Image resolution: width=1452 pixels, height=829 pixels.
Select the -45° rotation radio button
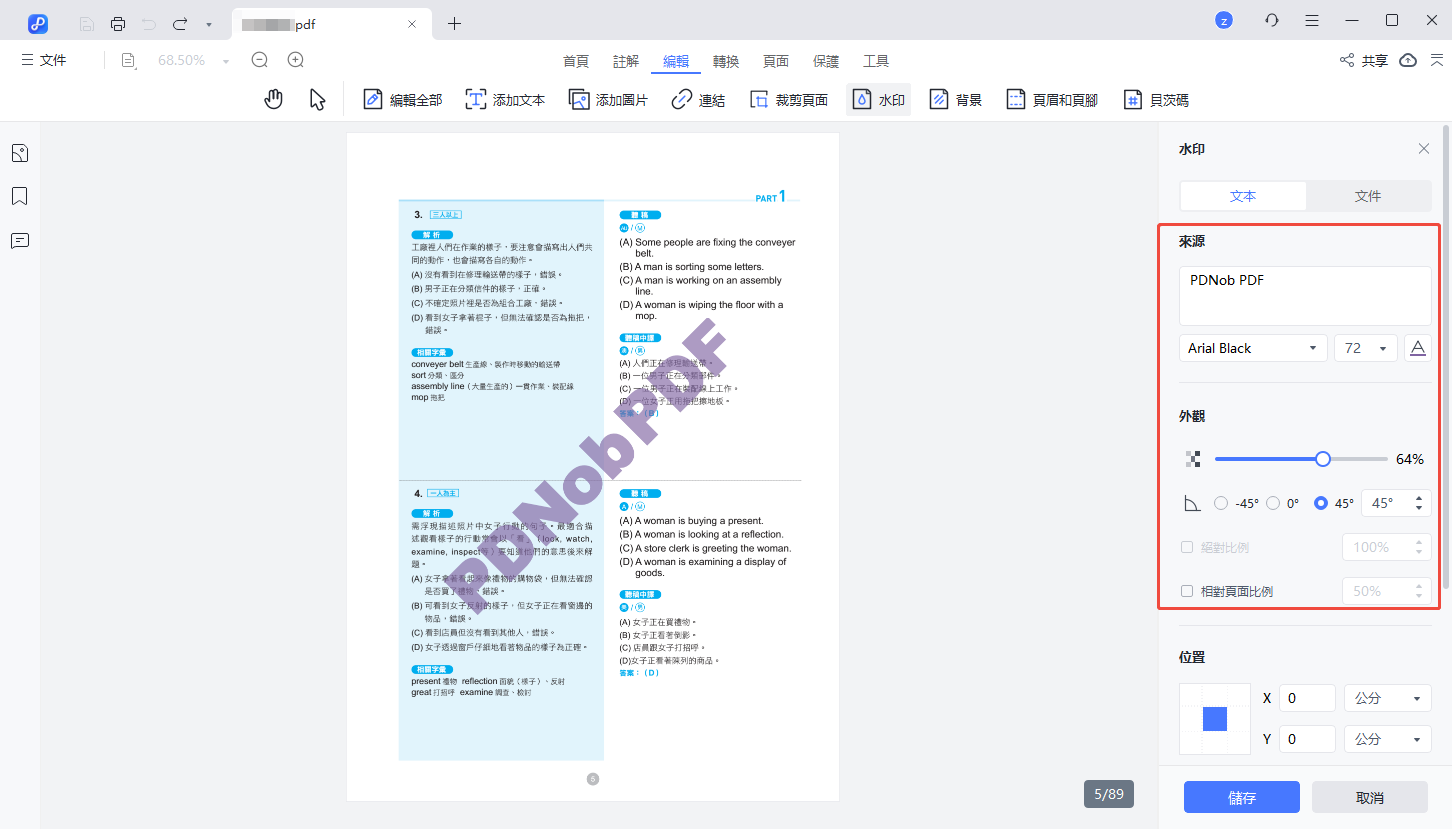[1221, 503]
